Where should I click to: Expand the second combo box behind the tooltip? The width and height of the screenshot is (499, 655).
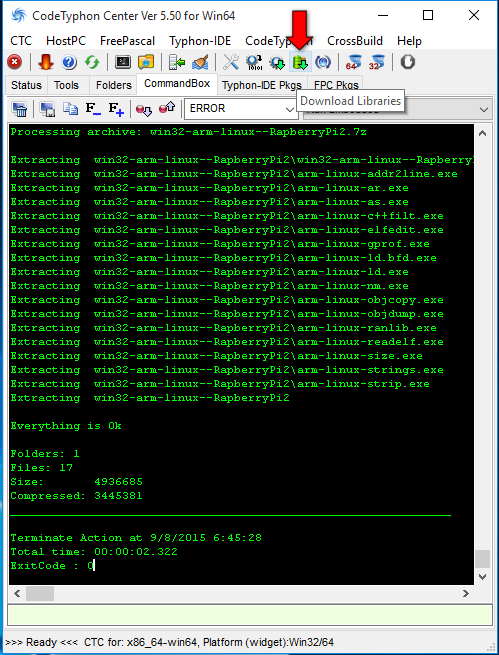(x=484, y=109)
